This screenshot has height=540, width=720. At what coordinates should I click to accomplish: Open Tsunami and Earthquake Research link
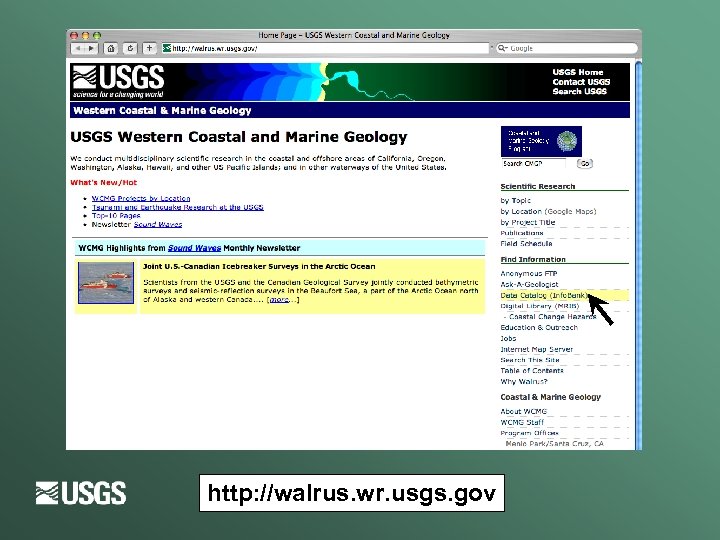point(178,207)
